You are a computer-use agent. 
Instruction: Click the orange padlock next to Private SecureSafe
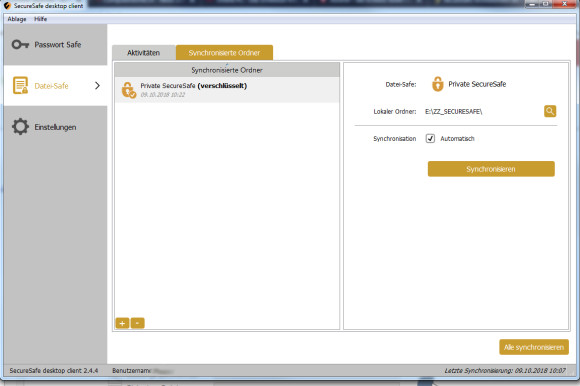(x=438, y=84)
